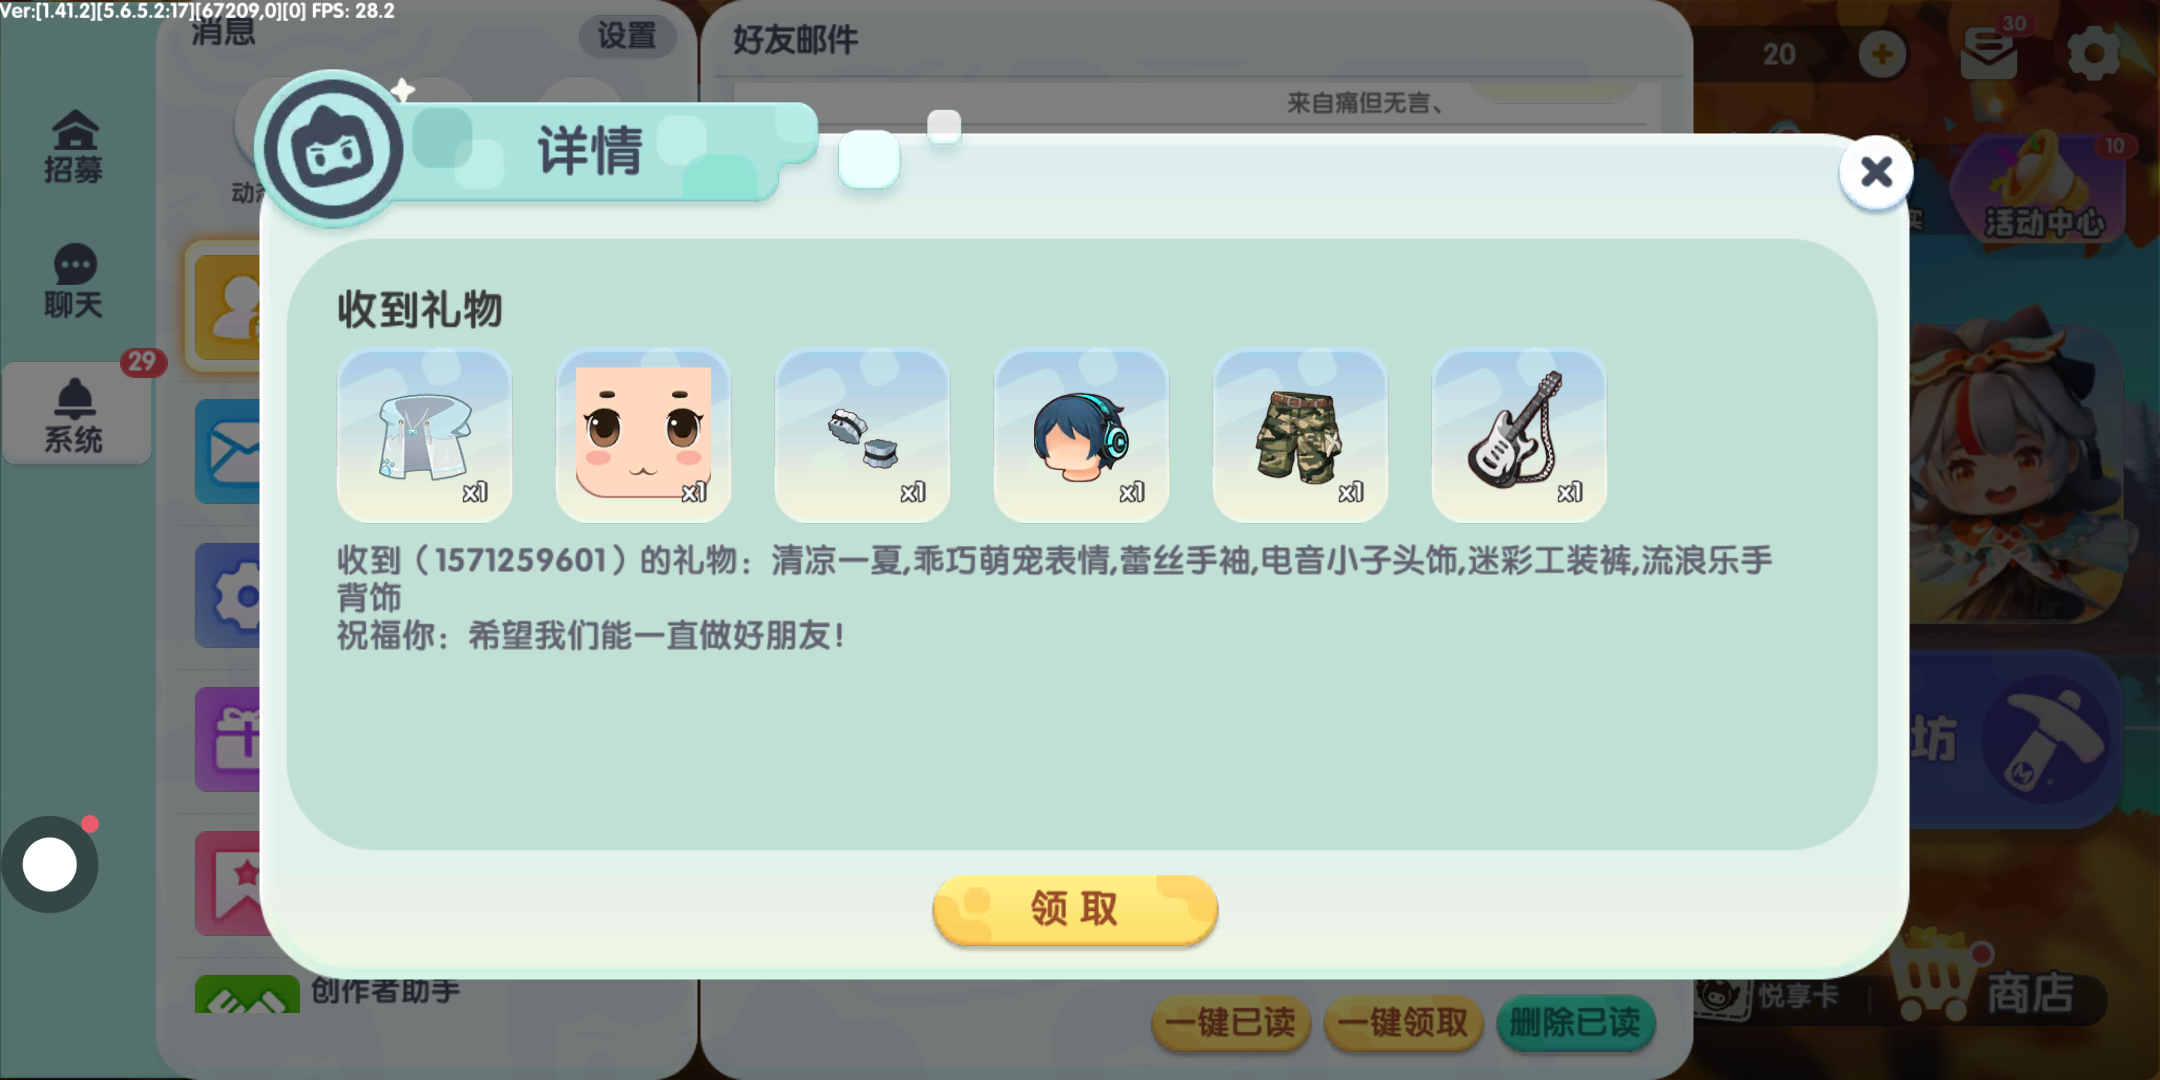Add currency with the plus icon
Viewport: 2160px width, 1080px height.
tap(1882, 54)
